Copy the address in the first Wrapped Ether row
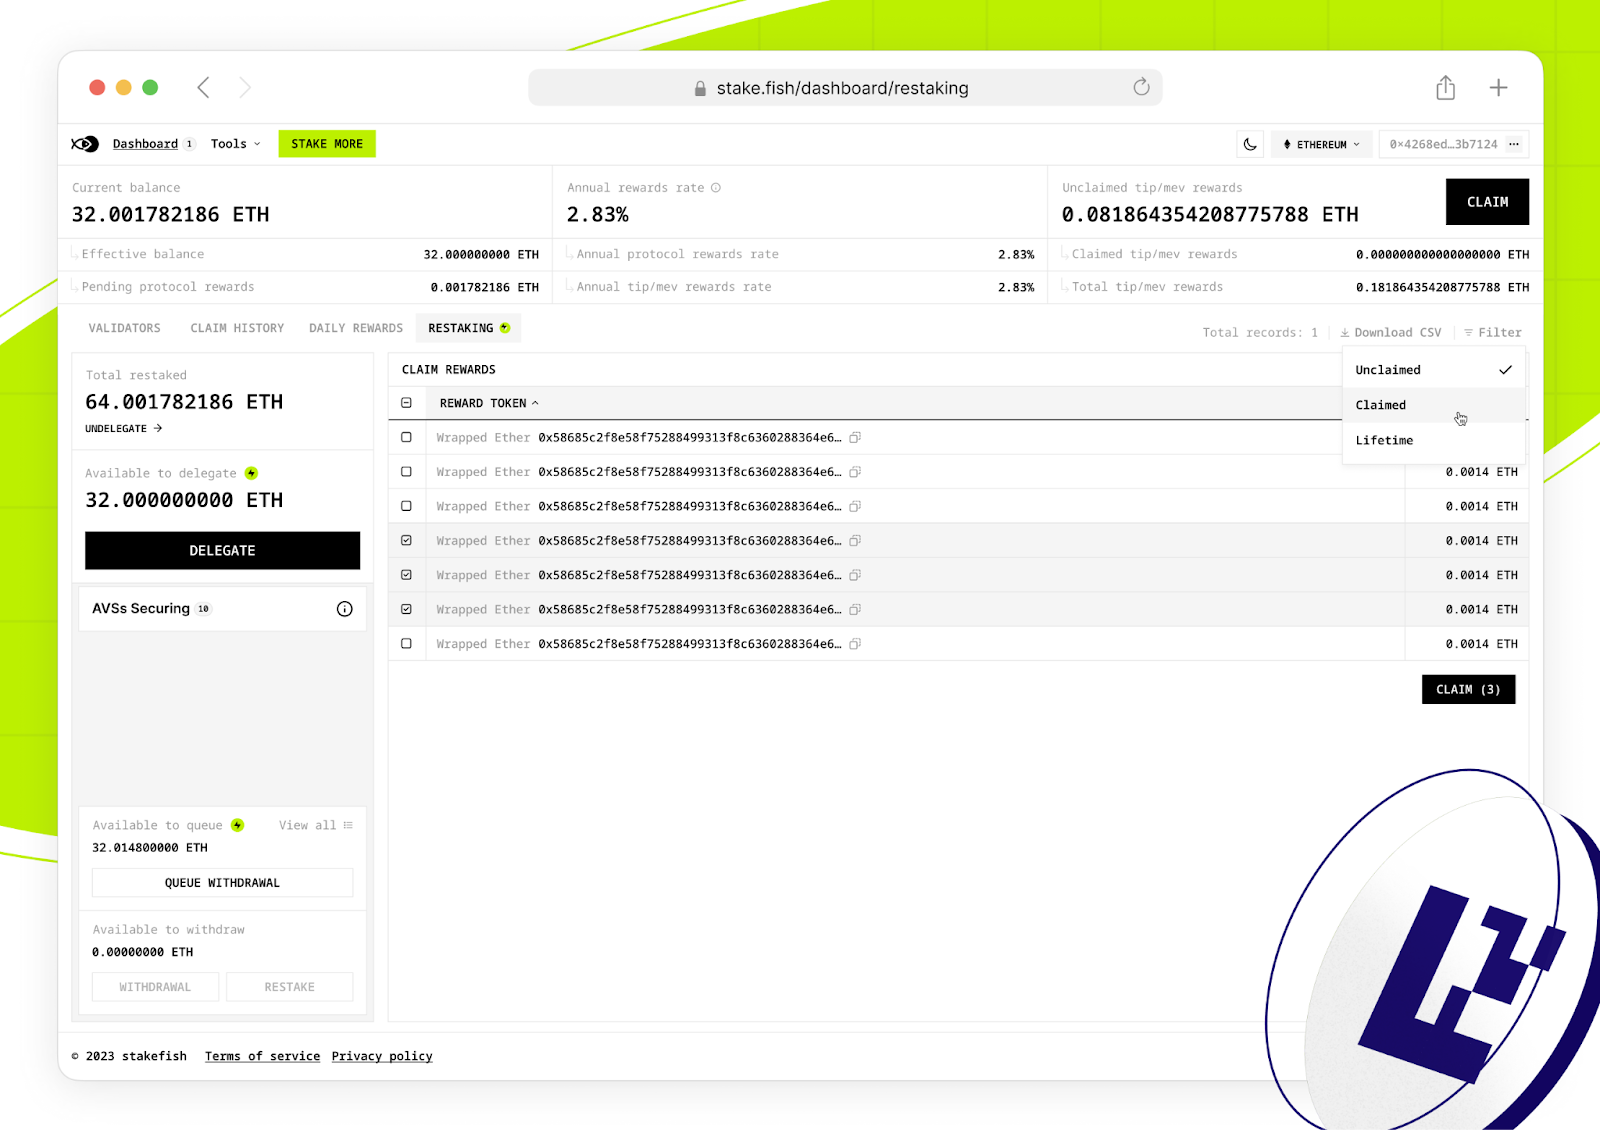Screen dimensions: 1600x1130 (855, 437)
